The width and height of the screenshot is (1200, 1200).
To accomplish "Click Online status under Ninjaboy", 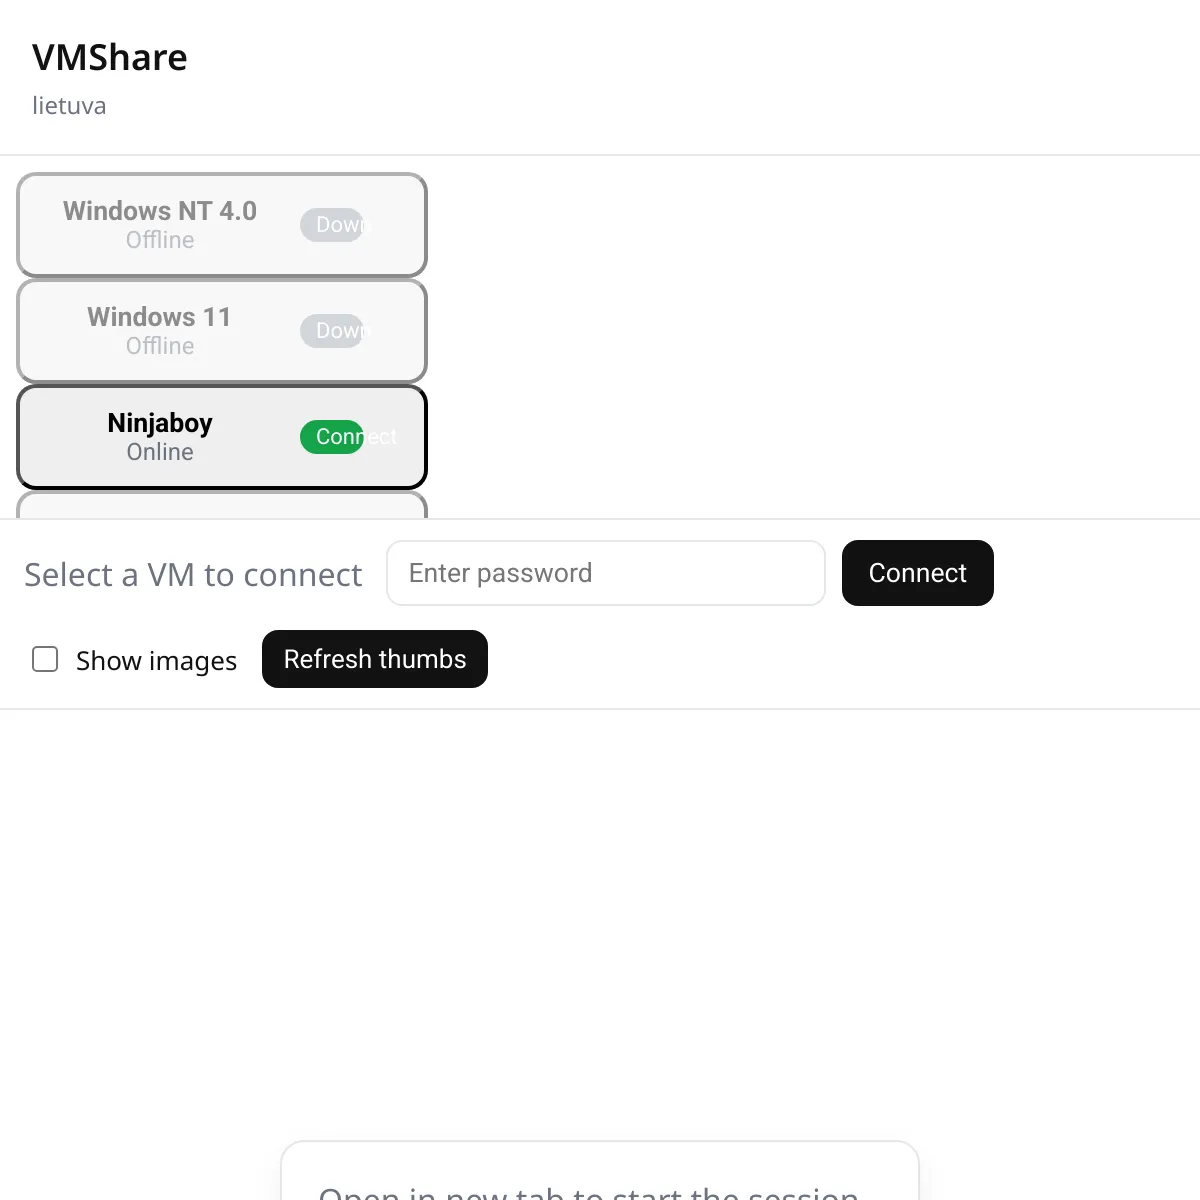I will point(160,452).
